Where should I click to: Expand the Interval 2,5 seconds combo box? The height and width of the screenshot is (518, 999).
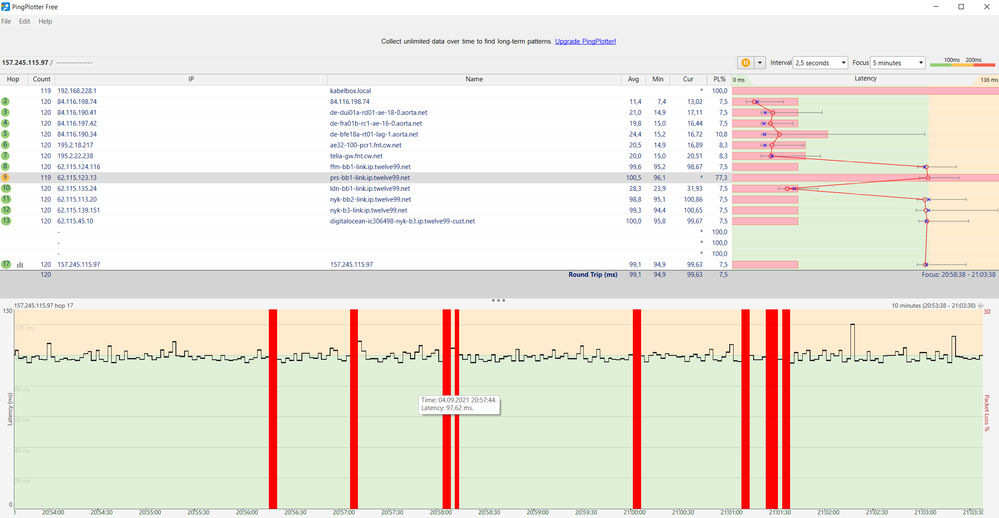pyautogui.click(x=821, y=62)
